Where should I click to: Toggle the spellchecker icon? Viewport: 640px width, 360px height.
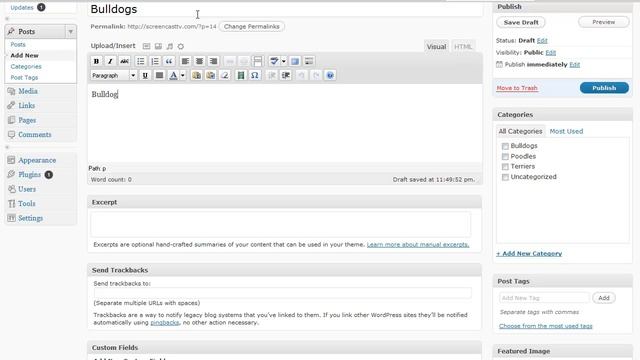pos(274,61)
